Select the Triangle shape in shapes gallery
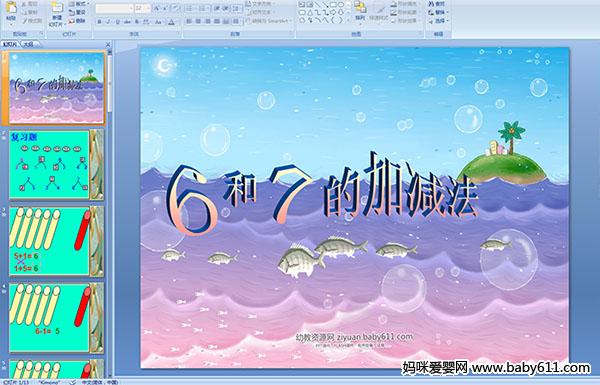This screenshot has width=600, height=385. point(310,12)
